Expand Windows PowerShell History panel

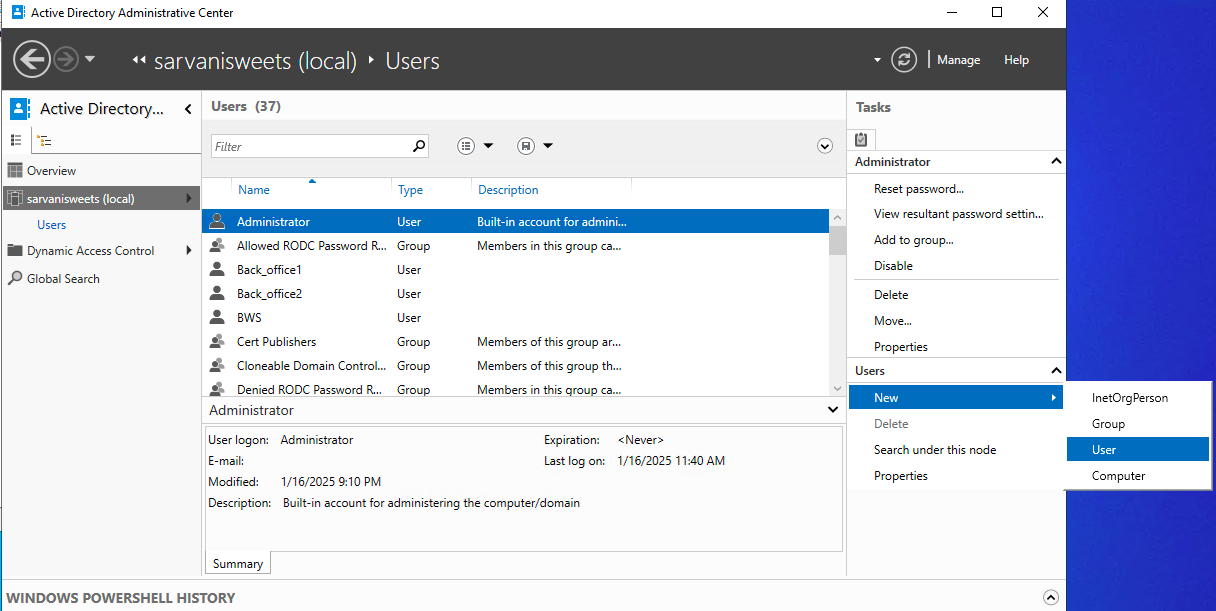tap(1051, 598)
